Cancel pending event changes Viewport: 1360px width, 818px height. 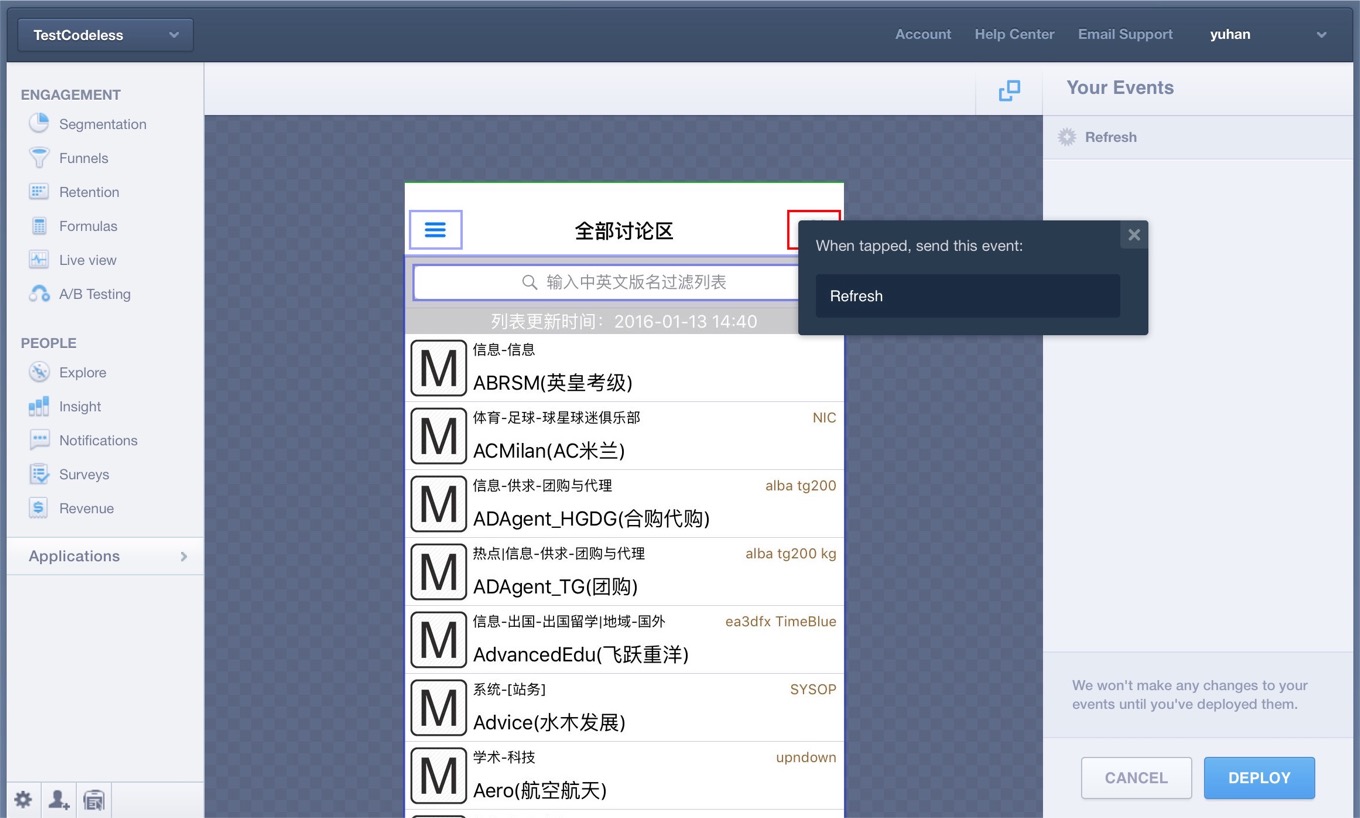[1136, 777]
